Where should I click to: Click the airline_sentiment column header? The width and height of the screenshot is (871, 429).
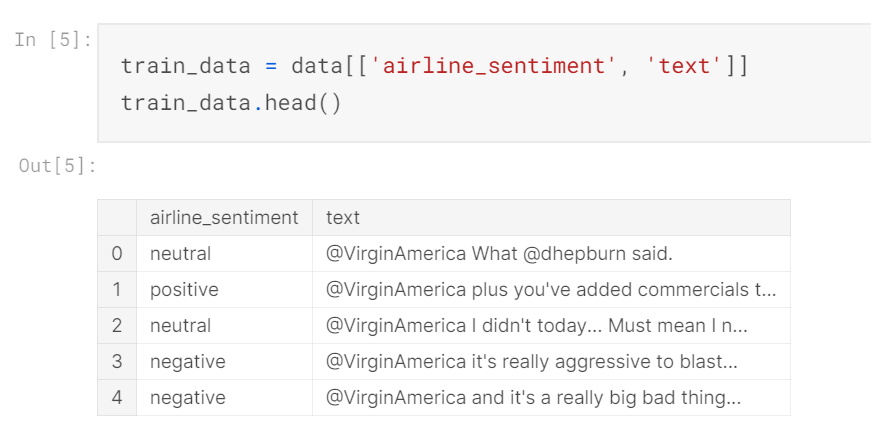[x=224, y=217]
